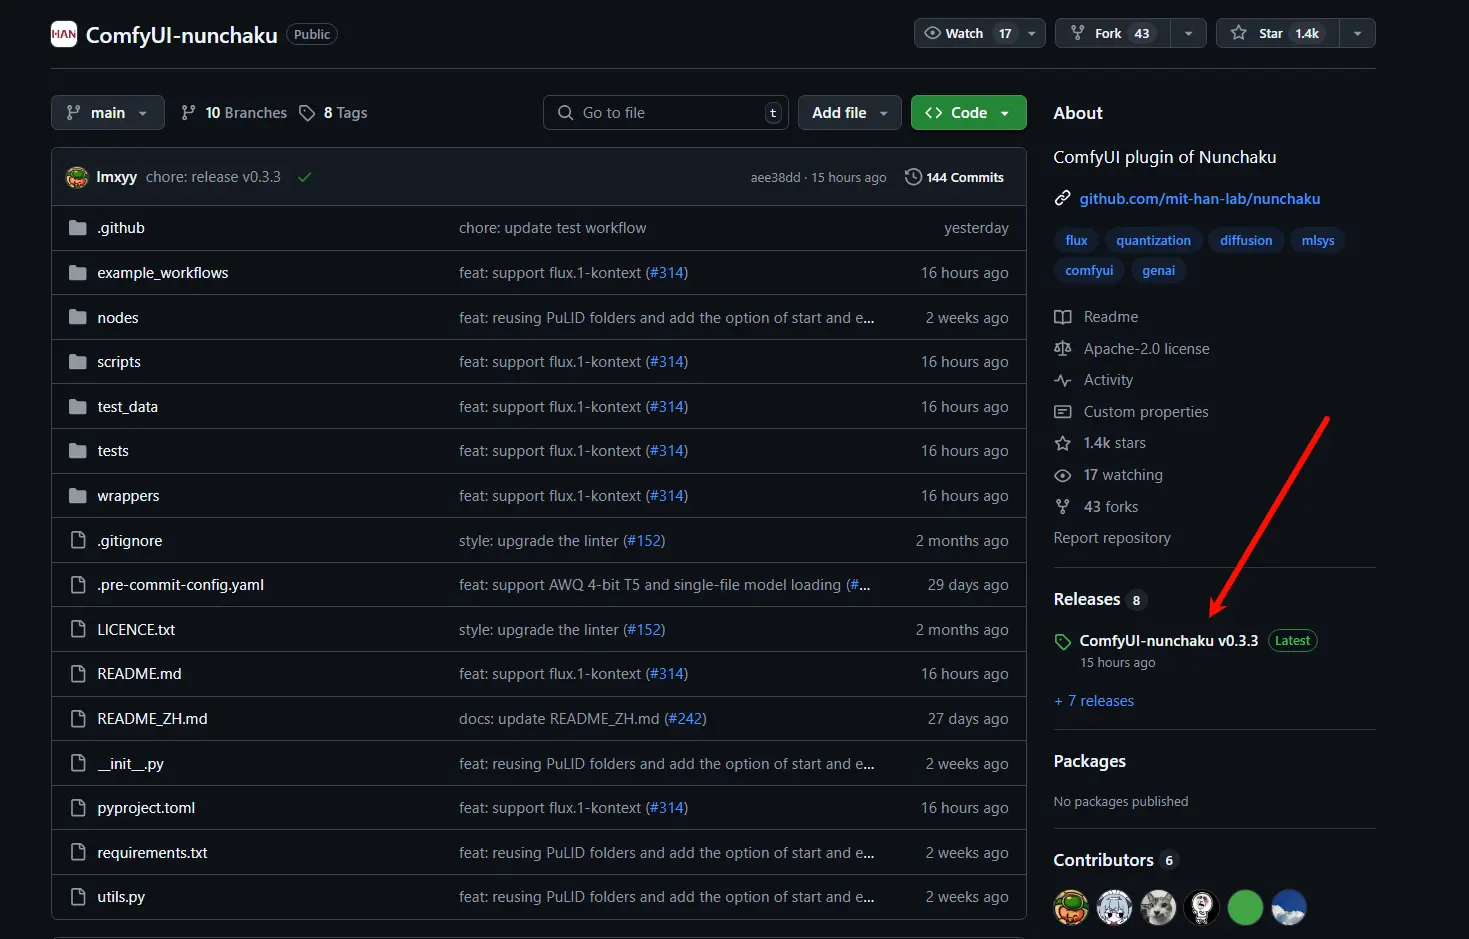
Task: Click the Custom properties icon
Action: 1062,412
